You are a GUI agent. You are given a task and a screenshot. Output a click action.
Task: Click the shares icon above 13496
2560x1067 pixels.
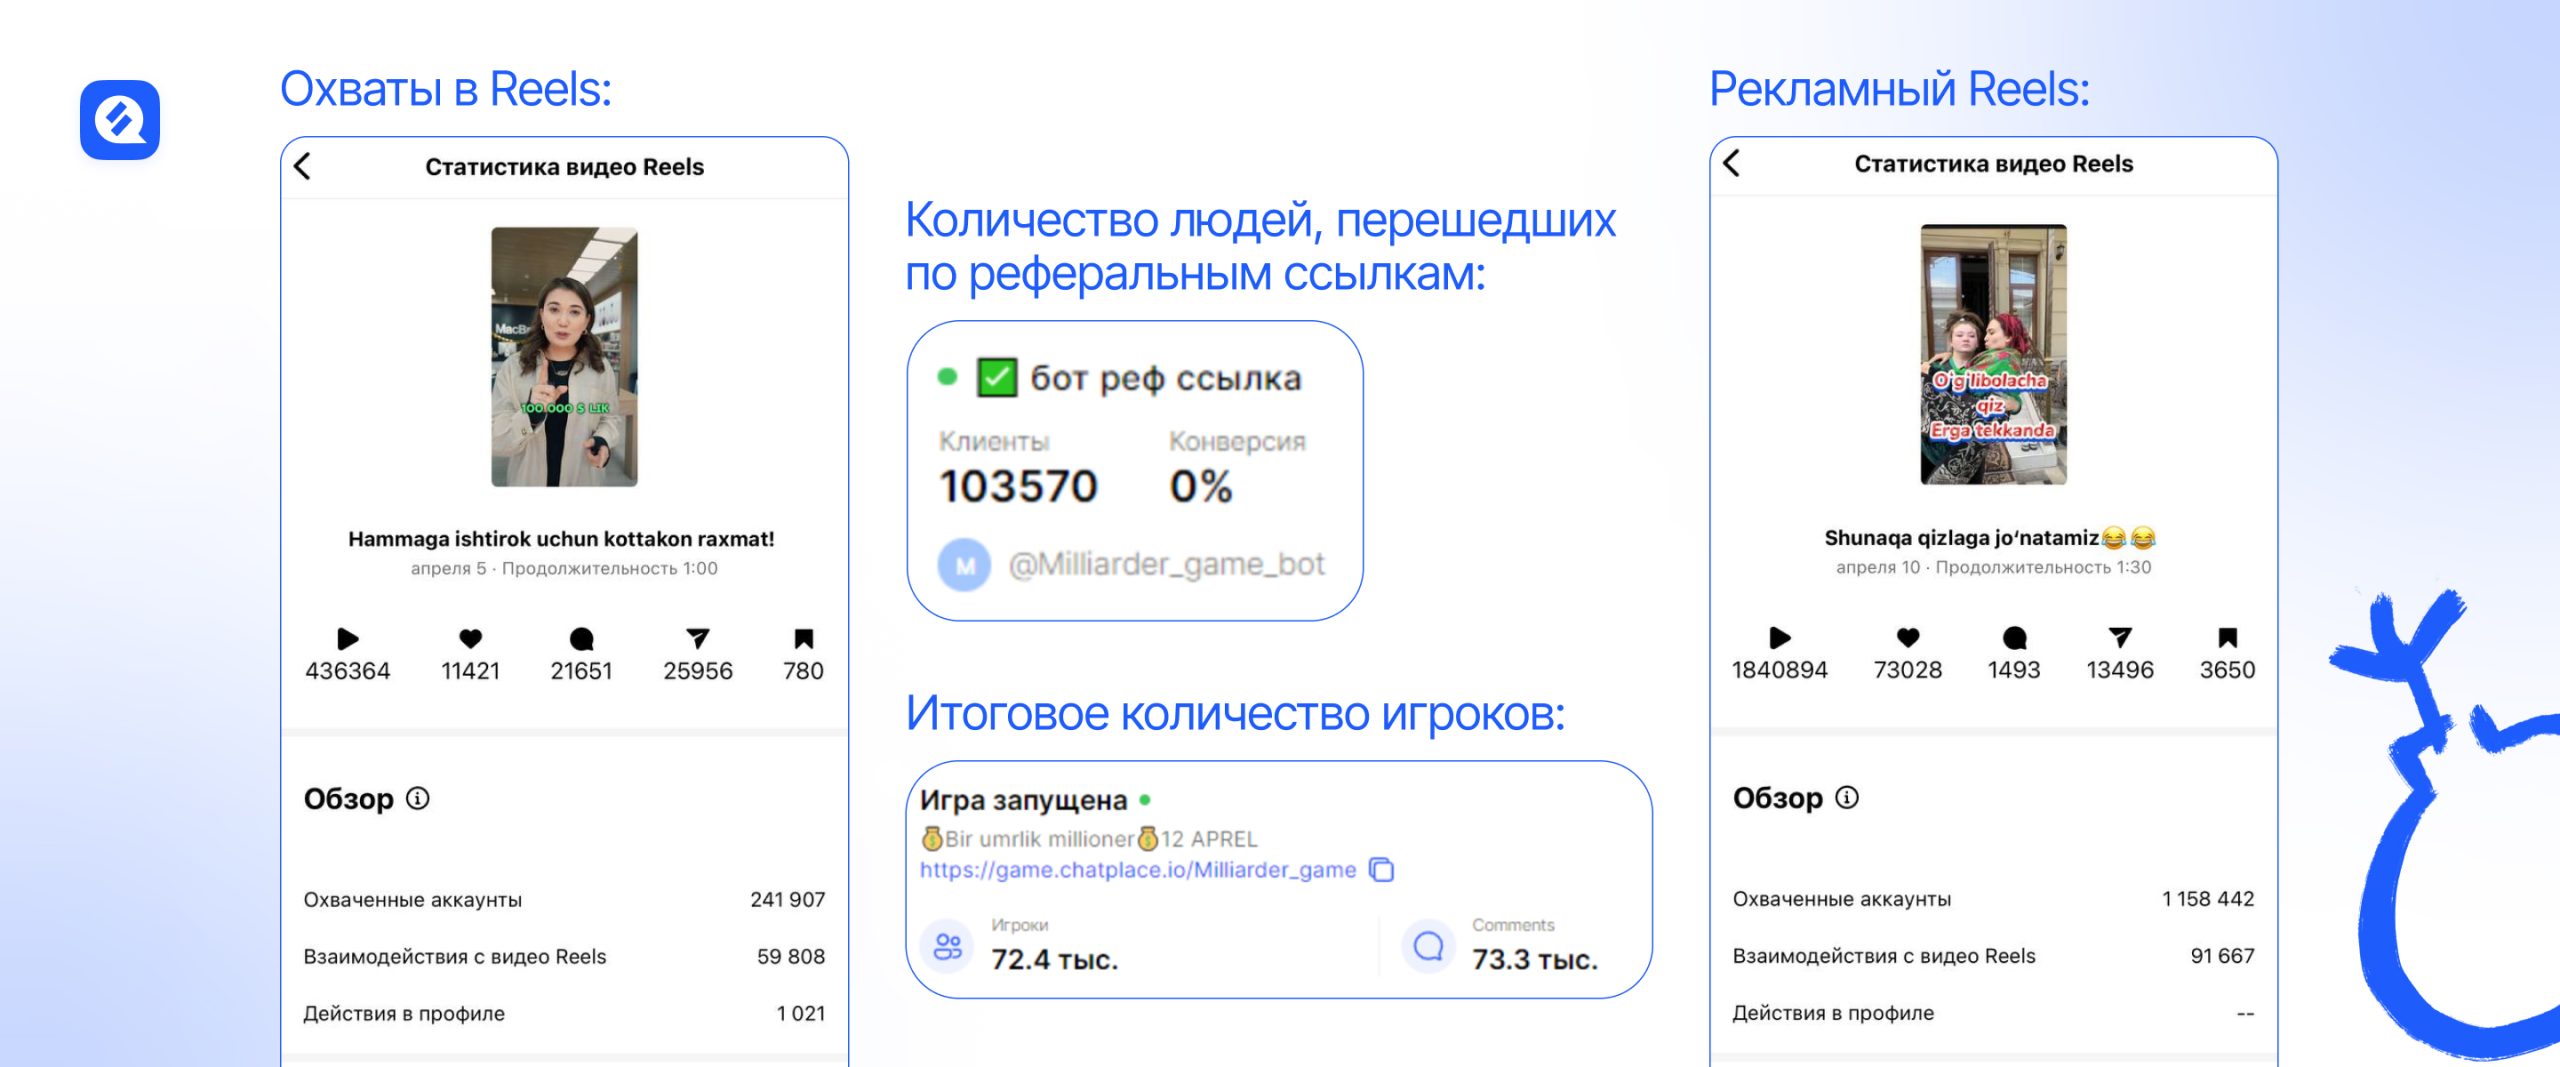(2120, 637)
